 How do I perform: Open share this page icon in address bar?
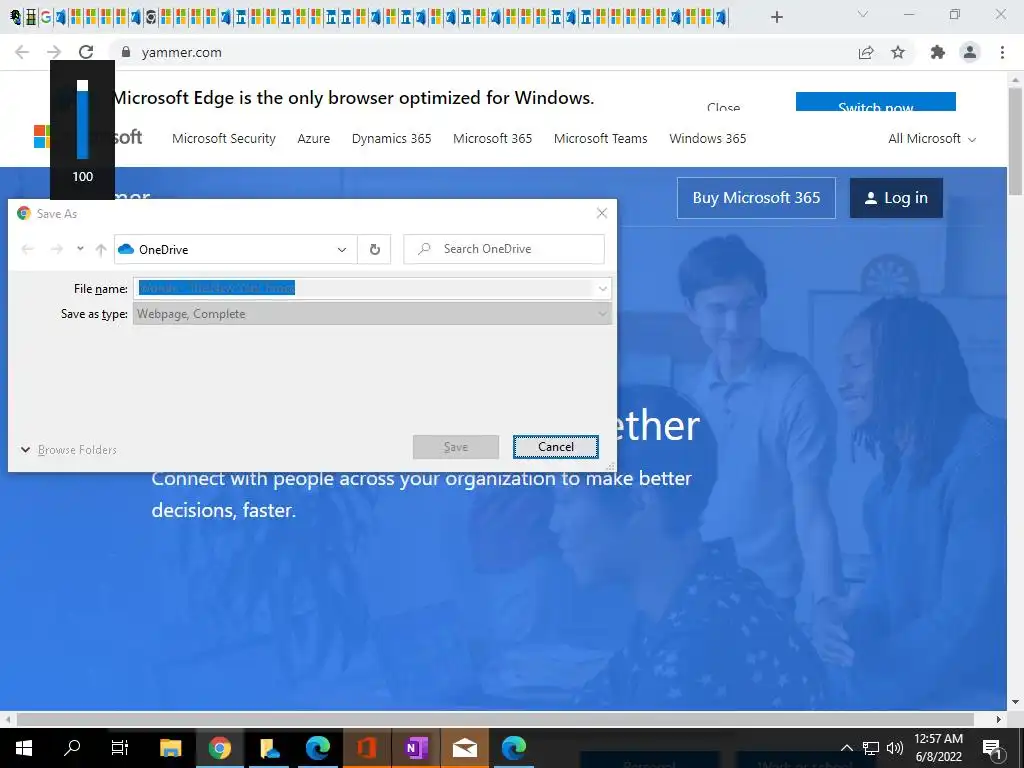pyautogui.click(x=866, y=52)
